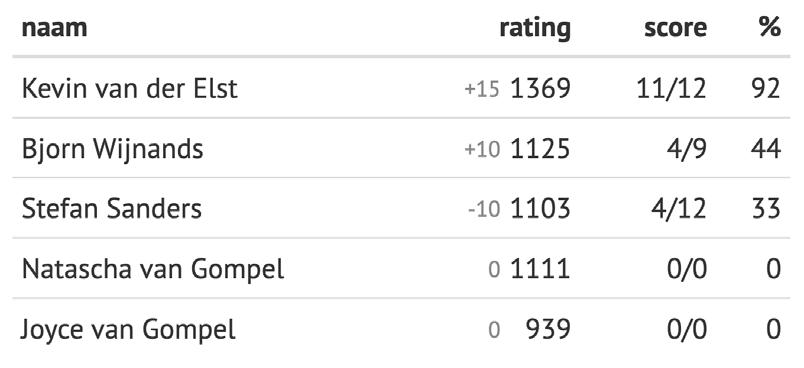The image size is (804, 368).
Task: Select Joyce van Gompel's name
Action: [x=128, y=329]
